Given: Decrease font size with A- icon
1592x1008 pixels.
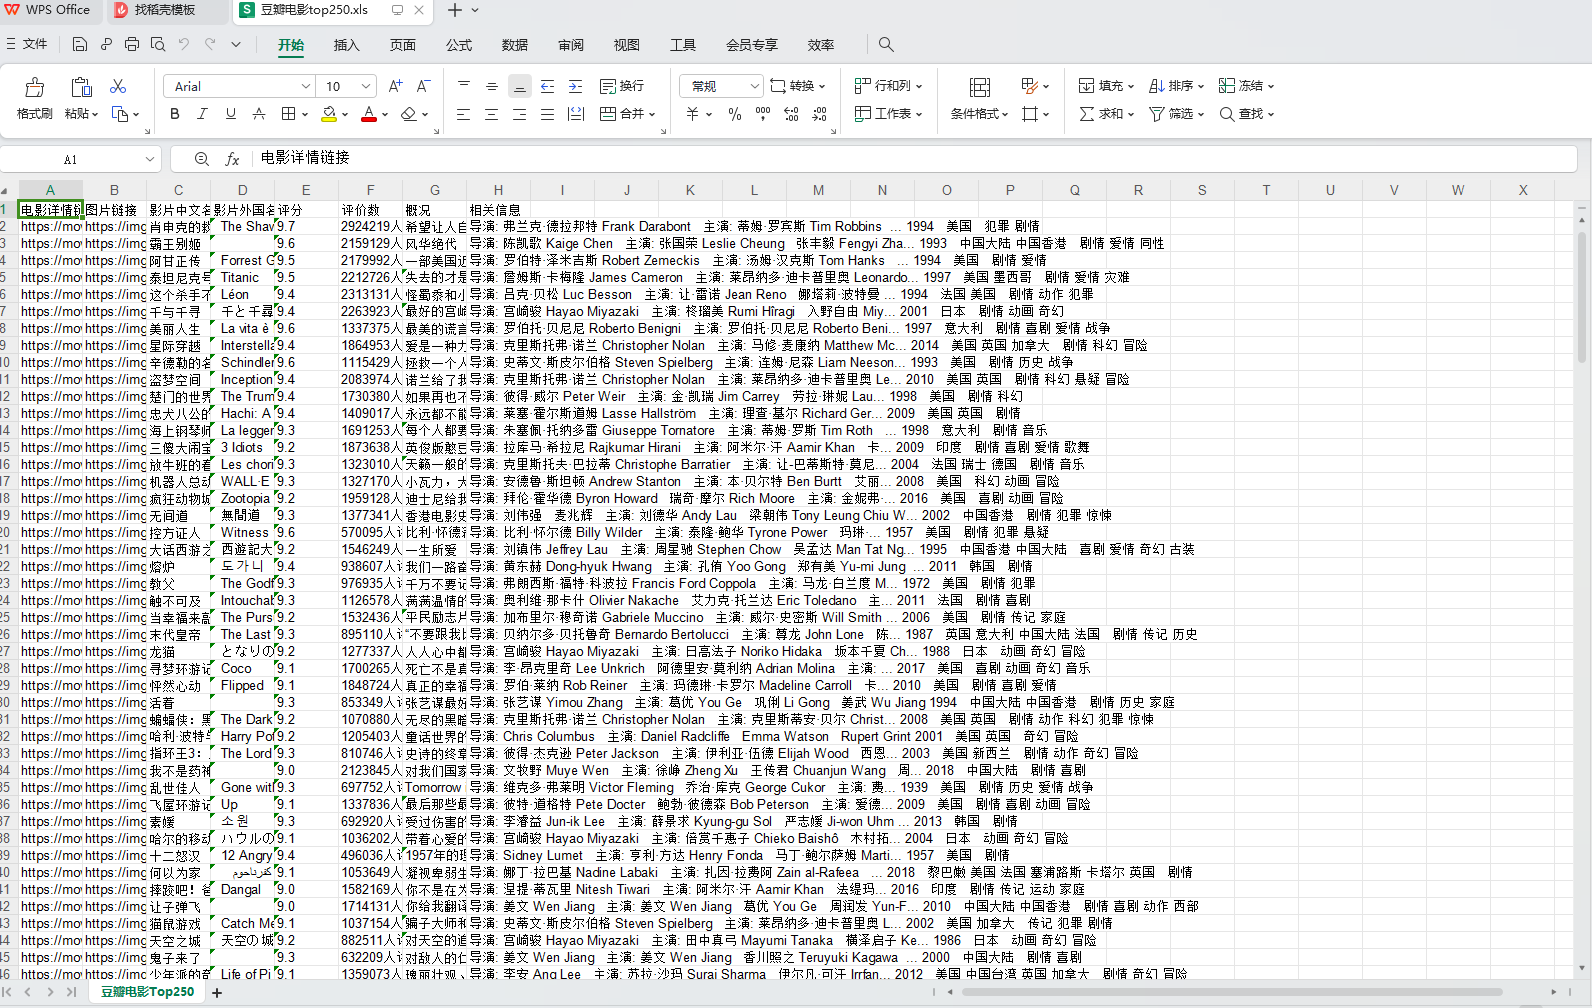Looking at the screenshot, I should (x=424, y=86).
